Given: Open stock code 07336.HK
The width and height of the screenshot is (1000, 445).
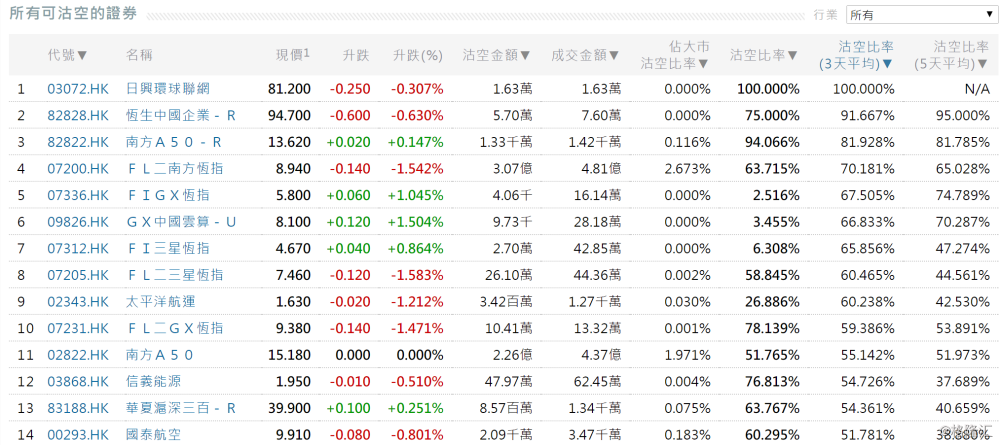Looking at the screenshot, I should pos(78,195).
